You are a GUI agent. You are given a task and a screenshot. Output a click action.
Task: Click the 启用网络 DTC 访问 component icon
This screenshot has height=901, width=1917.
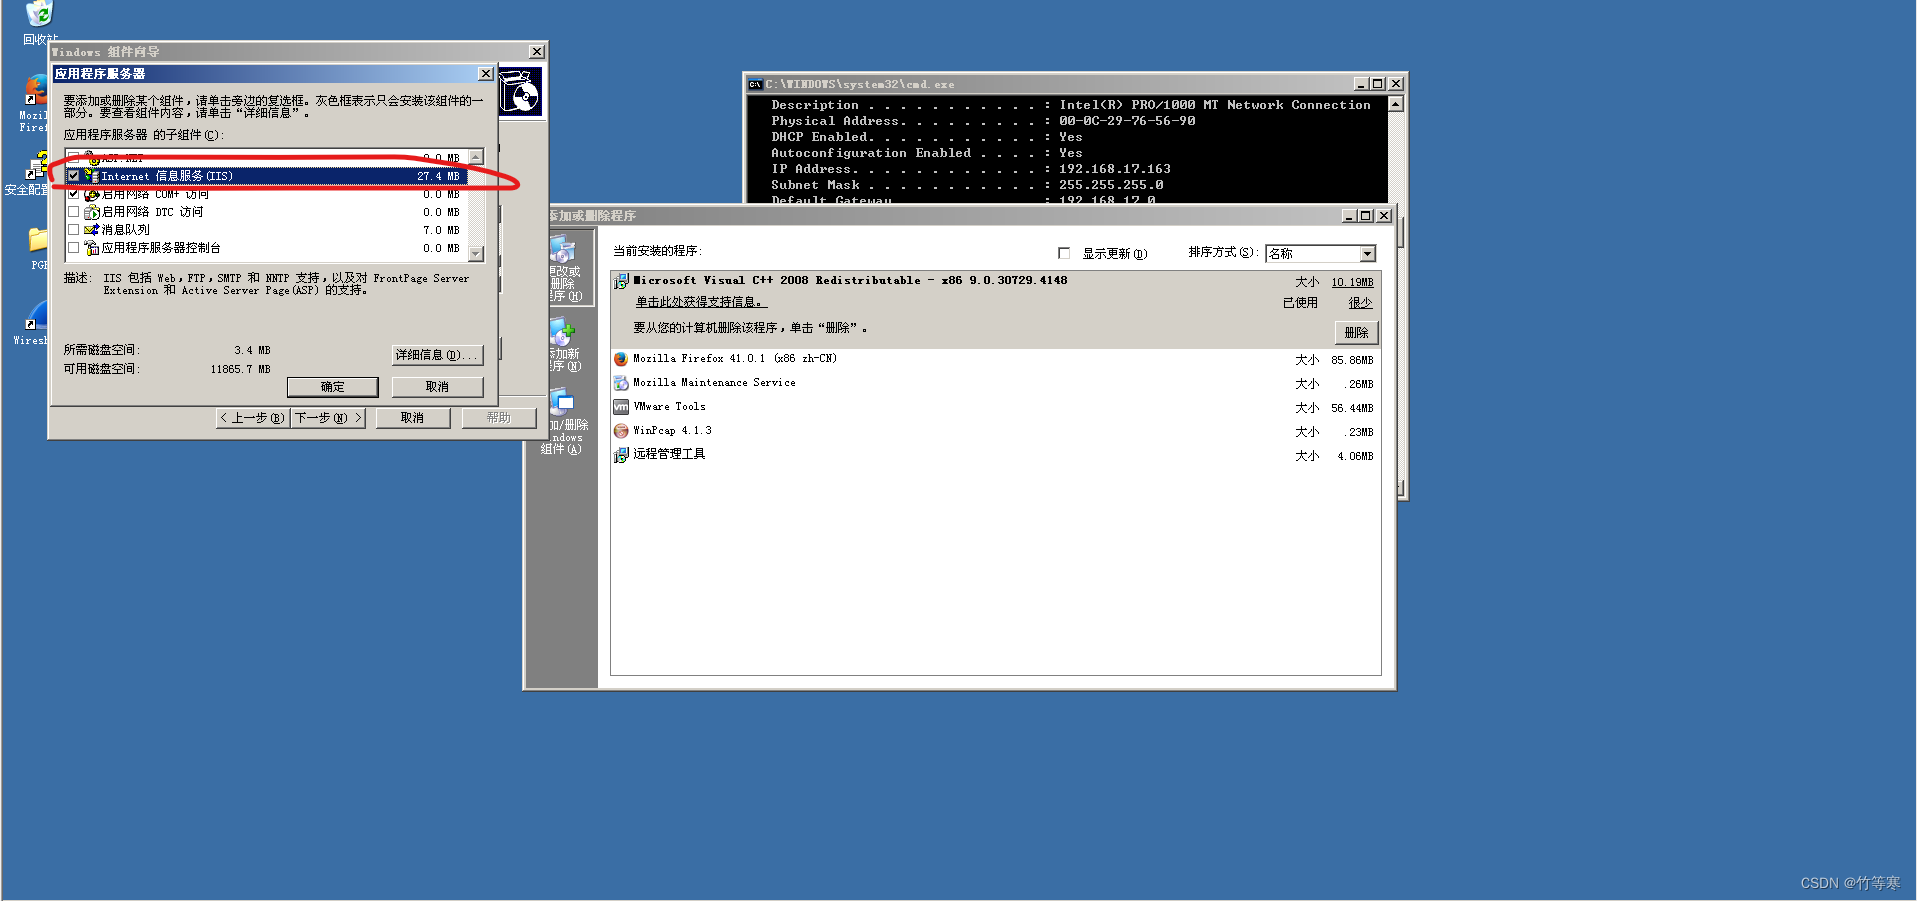click(x=91, y=212)
